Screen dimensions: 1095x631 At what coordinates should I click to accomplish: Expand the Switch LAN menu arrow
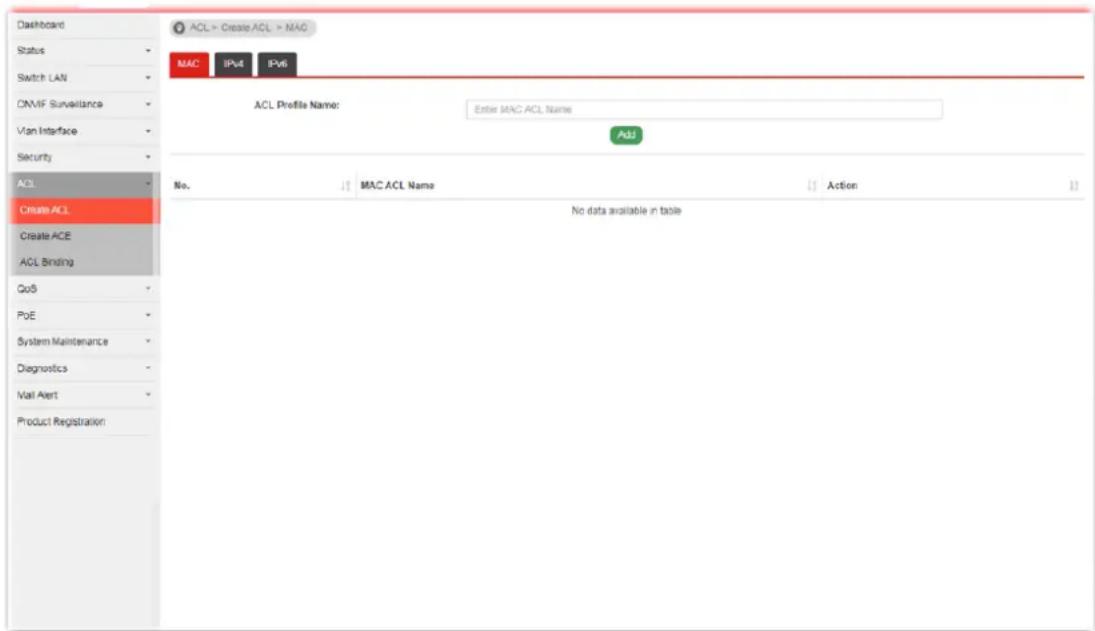click(x=148, y=77)
